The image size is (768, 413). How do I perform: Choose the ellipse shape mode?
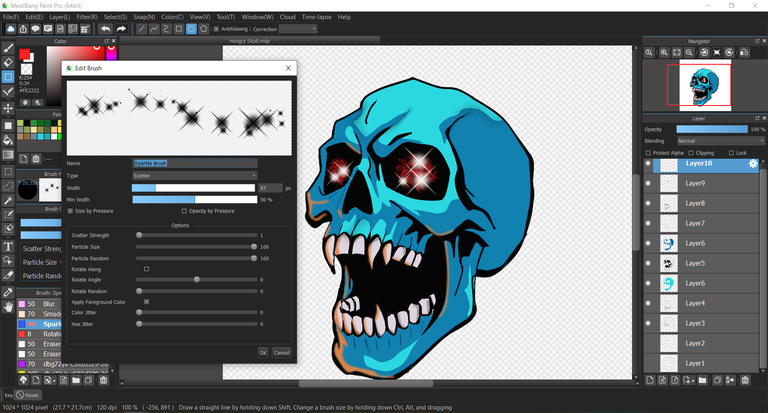191,29
